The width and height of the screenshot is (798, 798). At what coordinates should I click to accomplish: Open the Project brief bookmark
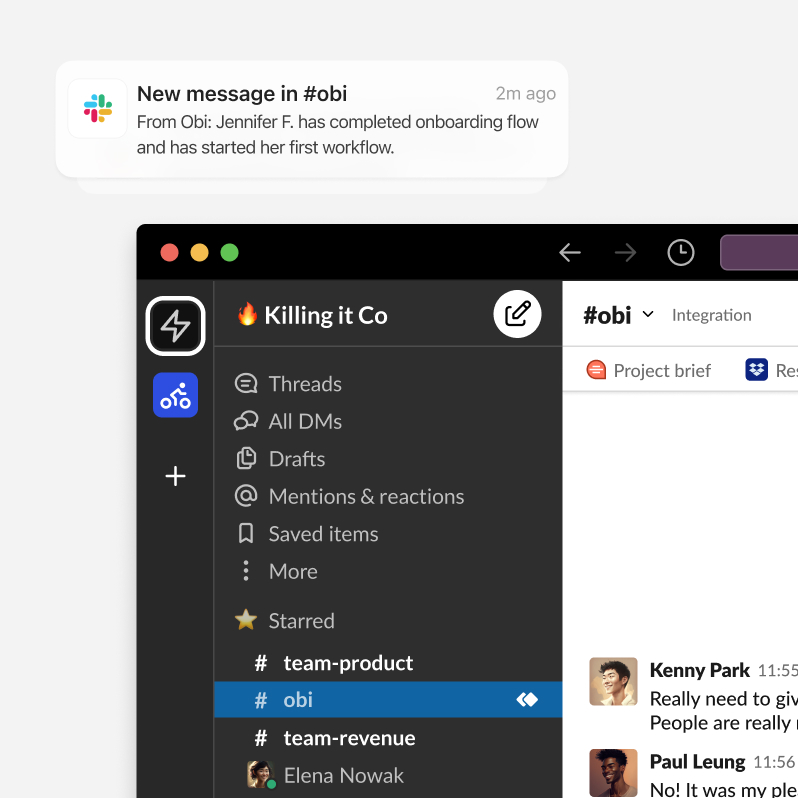(x=648, y=370)
